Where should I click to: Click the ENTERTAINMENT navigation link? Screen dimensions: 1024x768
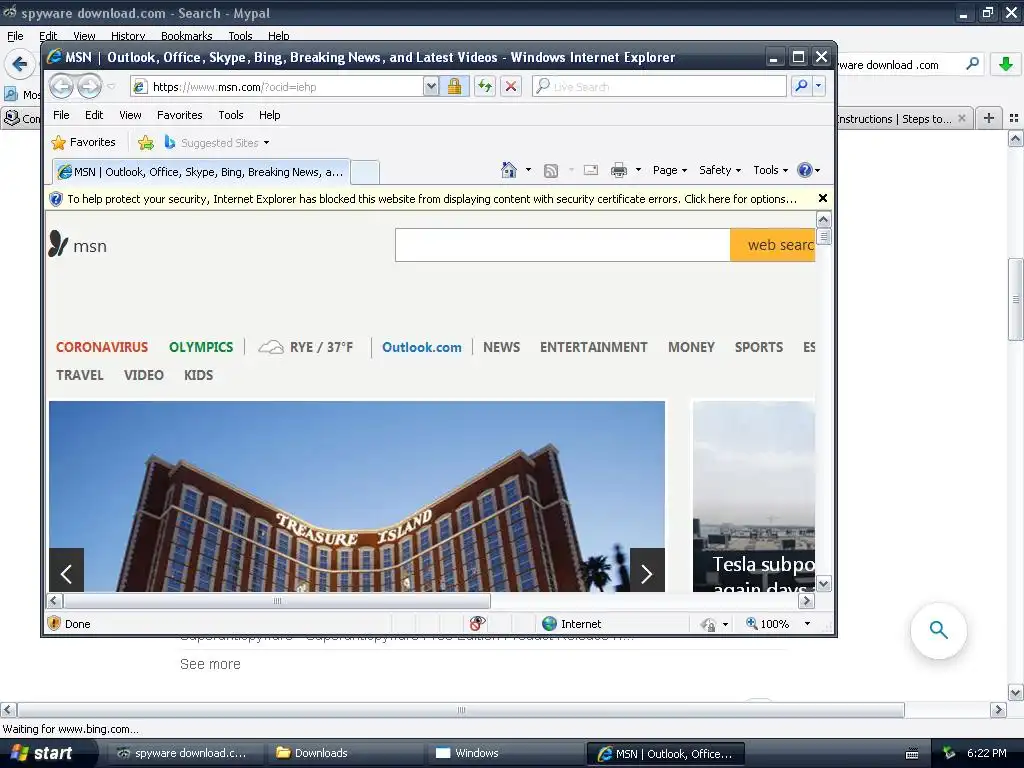(x=594, y=347)
